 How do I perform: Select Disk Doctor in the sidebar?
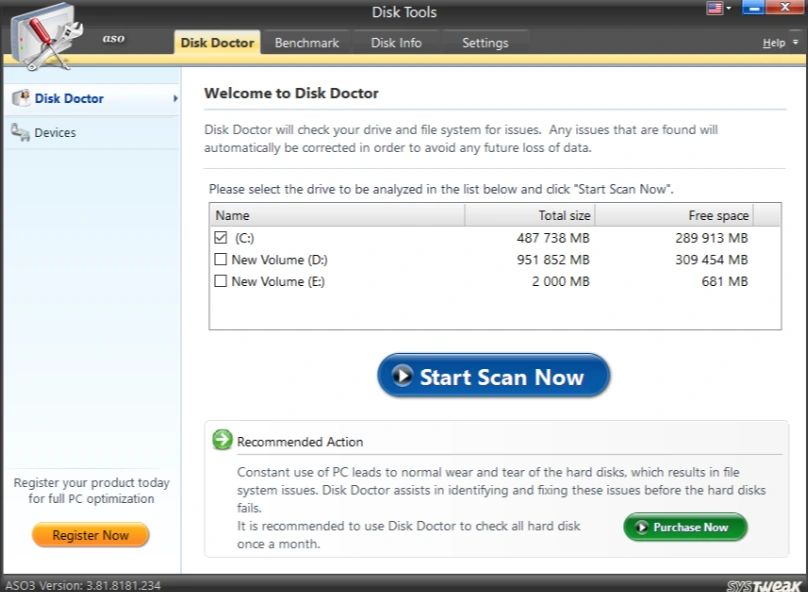pos(92,98)
